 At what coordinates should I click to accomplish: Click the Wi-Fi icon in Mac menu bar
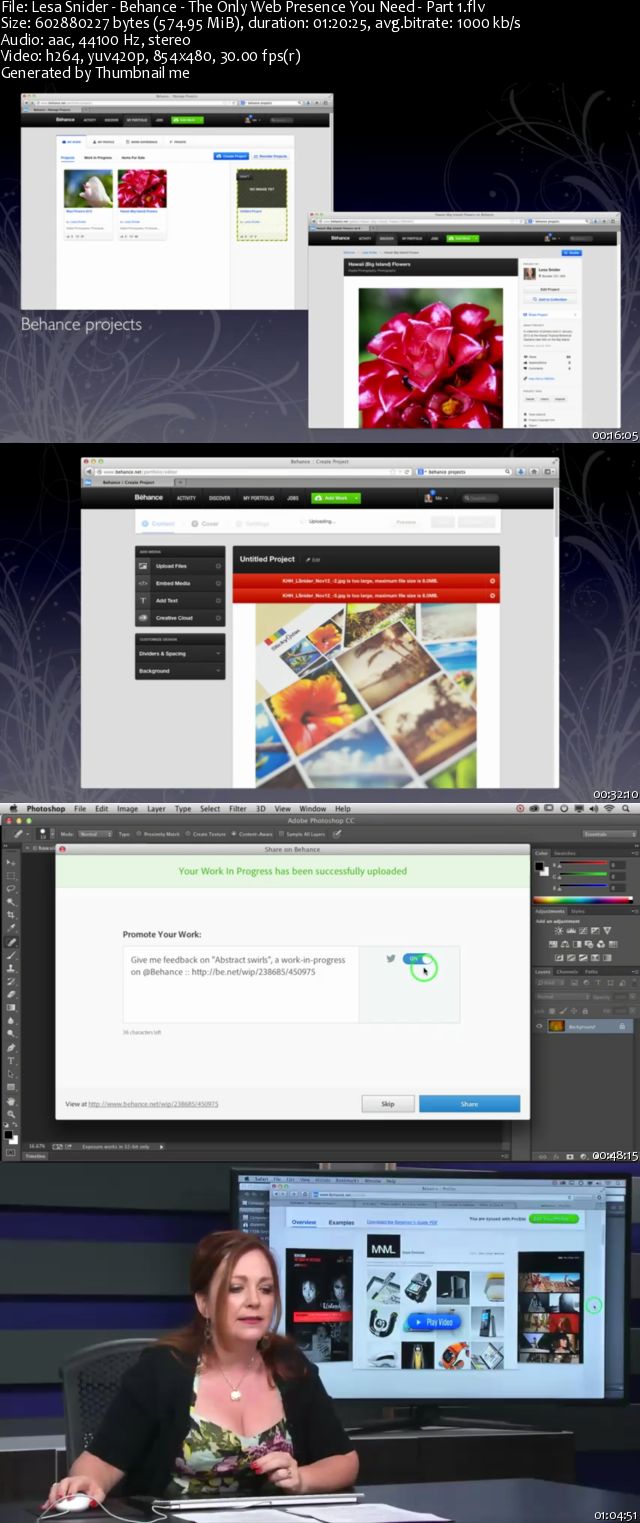click(609, 808)
